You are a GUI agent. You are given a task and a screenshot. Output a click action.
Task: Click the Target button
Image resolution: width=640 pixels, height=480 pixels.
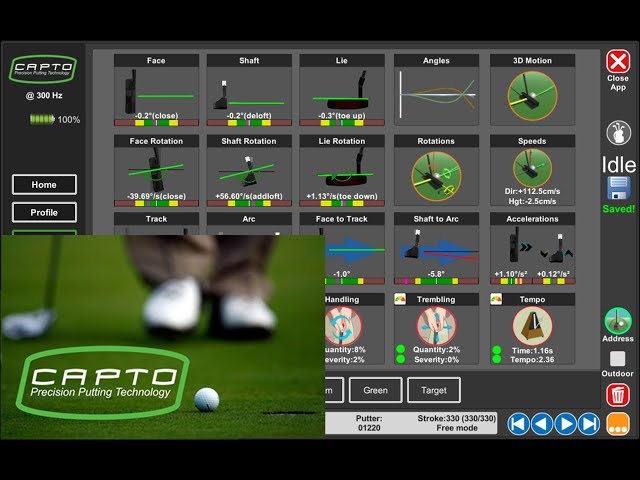click(x=434, y=390)
